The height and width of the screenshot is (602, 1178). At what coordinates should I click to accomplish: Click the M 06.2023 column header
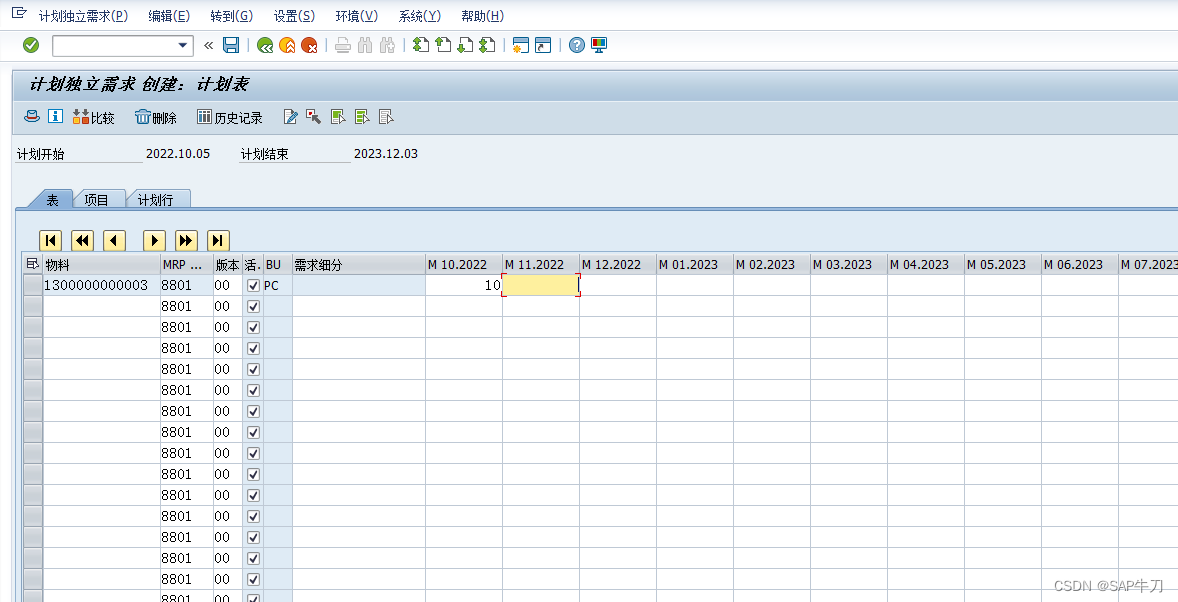pyautogui.click(x=1080, y=265)
